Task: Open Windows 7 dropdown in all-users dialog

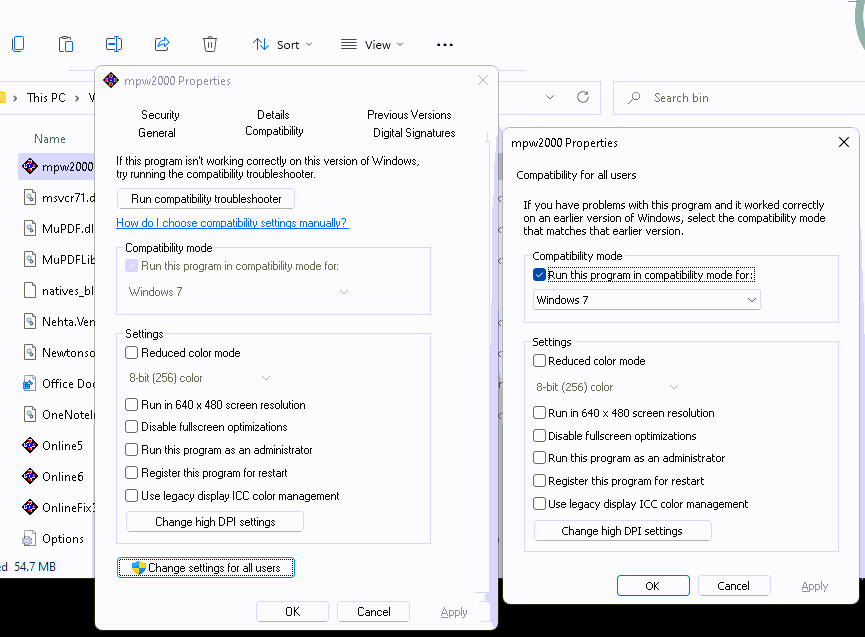Action: 647,299
